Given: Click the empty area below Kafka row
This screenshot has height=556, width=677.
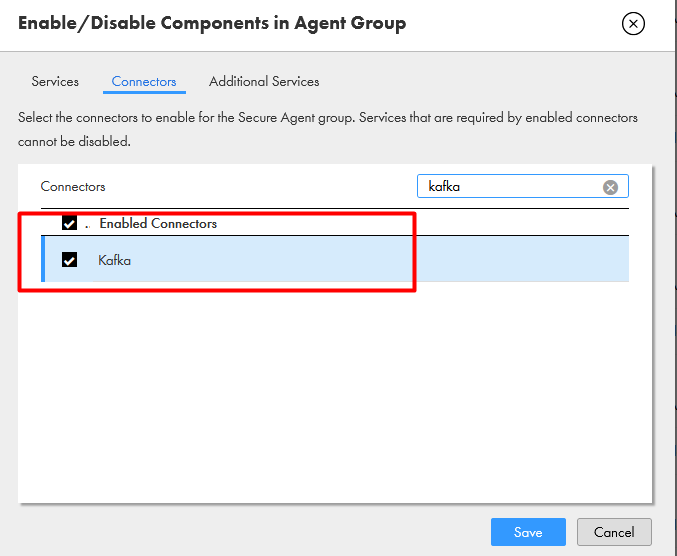Looking at the screenshot, I should [x=335, y=392].
